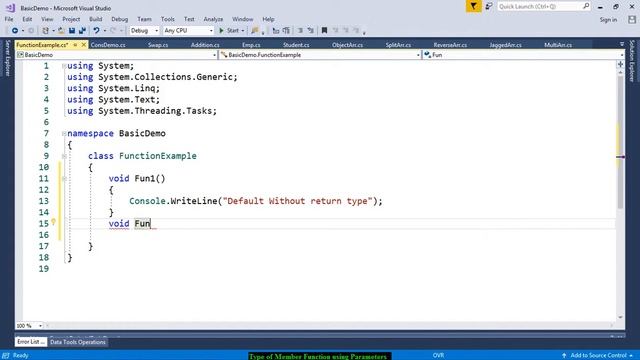Click the Open File toolbar icon

coord(61,31)
